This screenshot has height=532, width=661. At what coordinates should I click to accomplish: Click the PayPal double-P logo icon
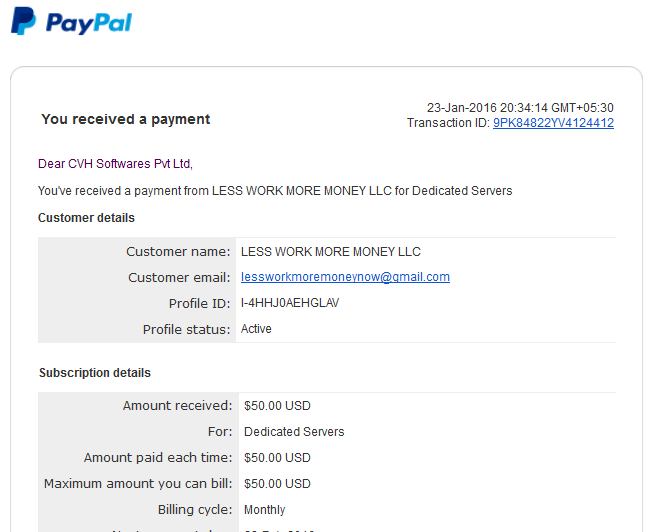click(24, 21)
